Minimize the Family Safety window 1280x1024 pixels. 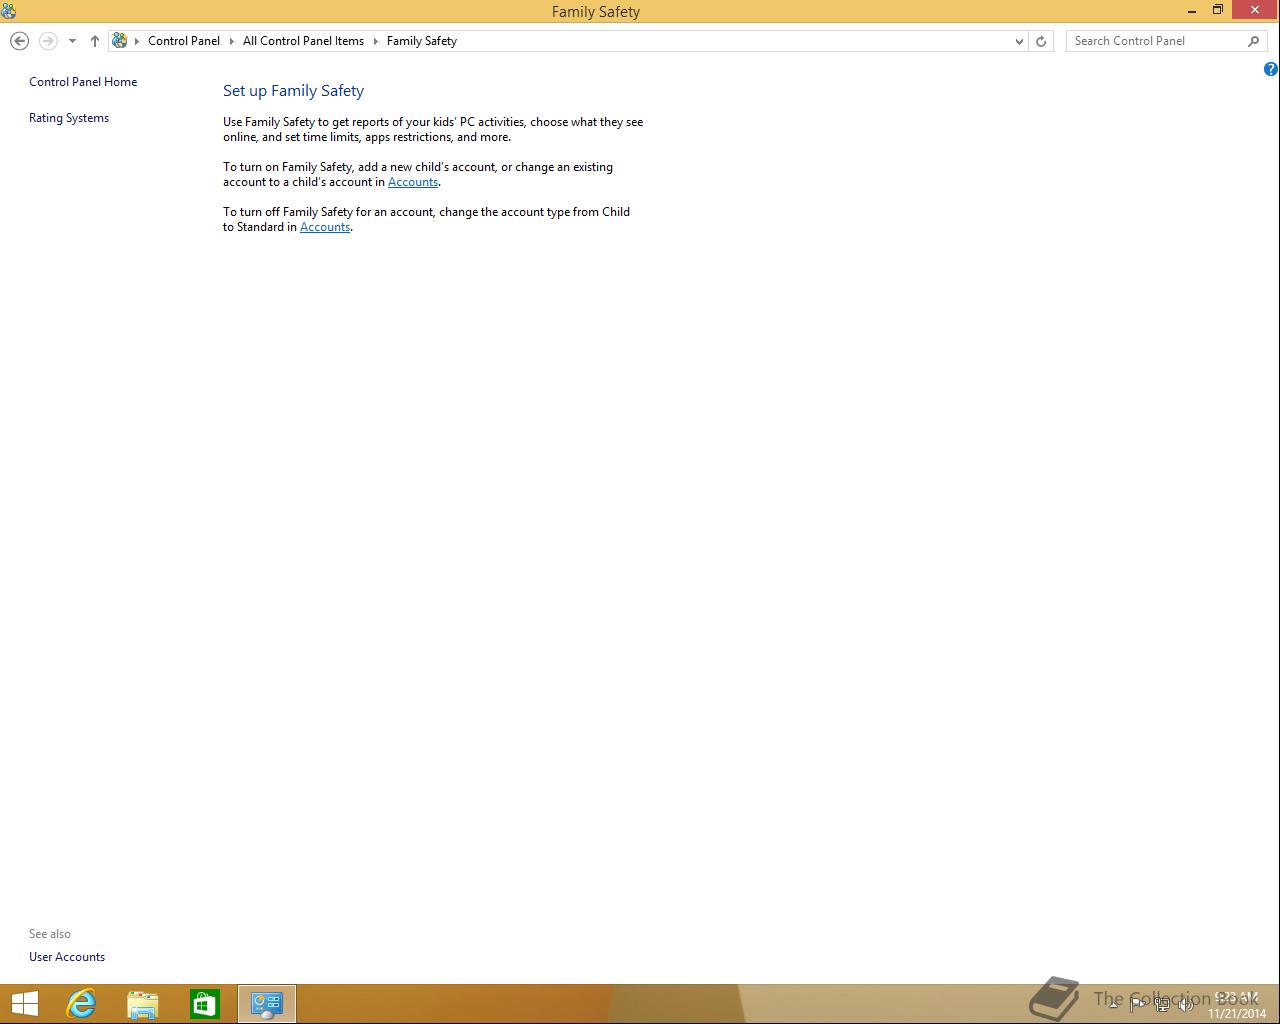click(1192, 11)
